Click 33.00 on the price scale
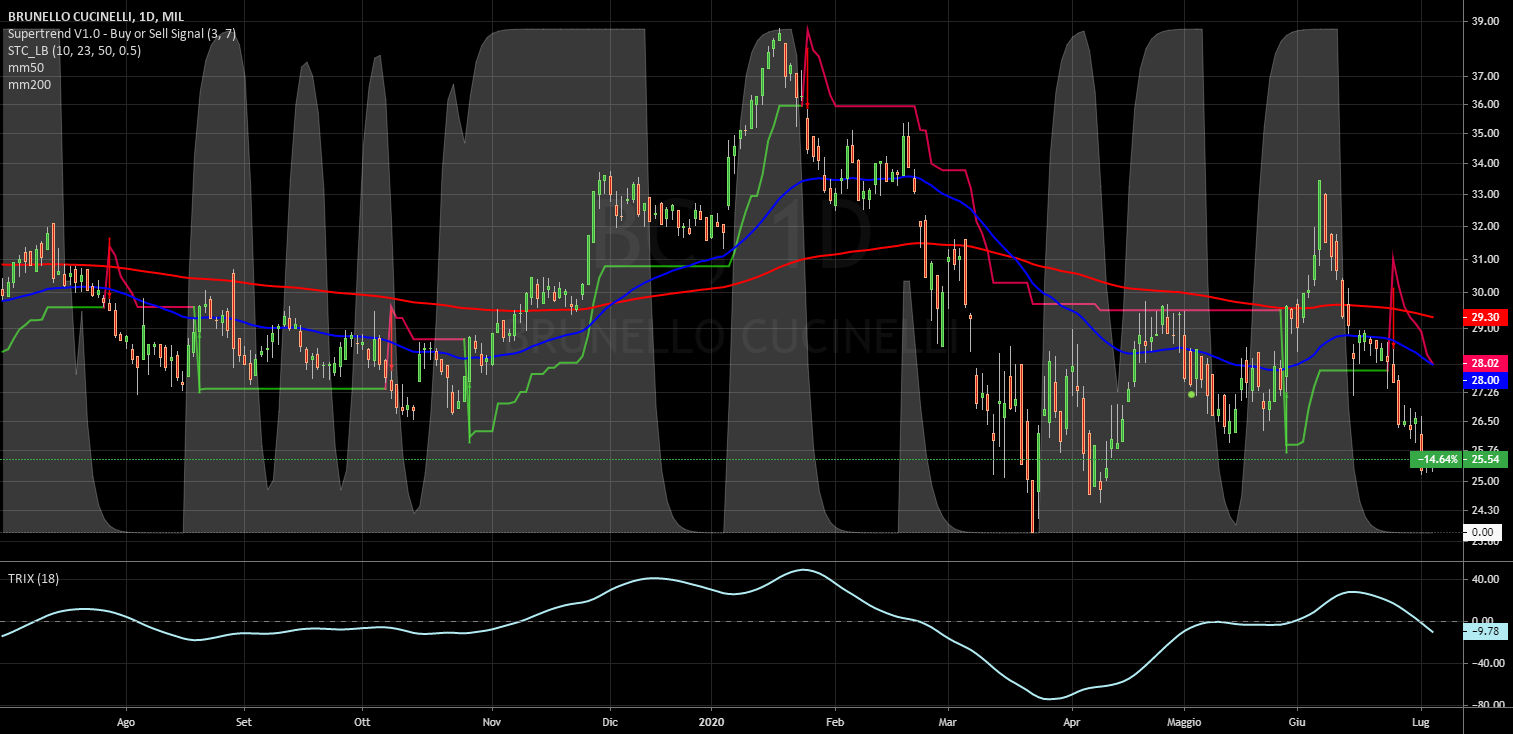This screenshot has width=1513, height=734. pos(1485,194)
